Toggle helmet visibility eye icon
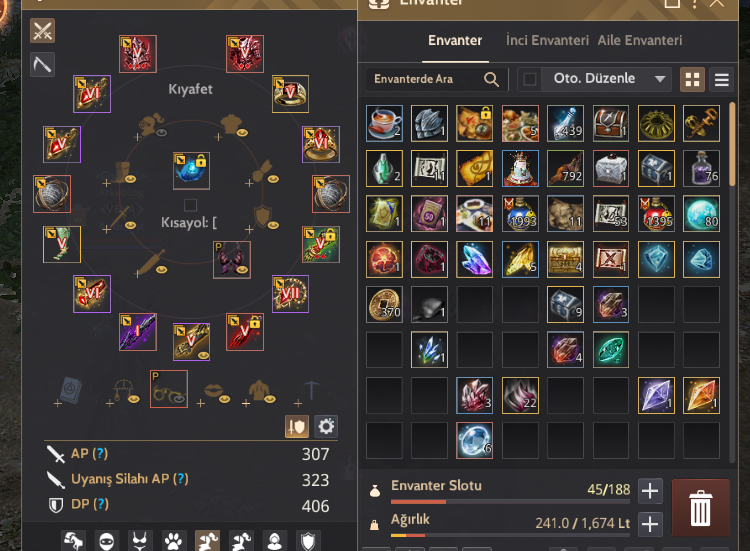The height and width of the screenshot is (551, 750). point(162,132)
